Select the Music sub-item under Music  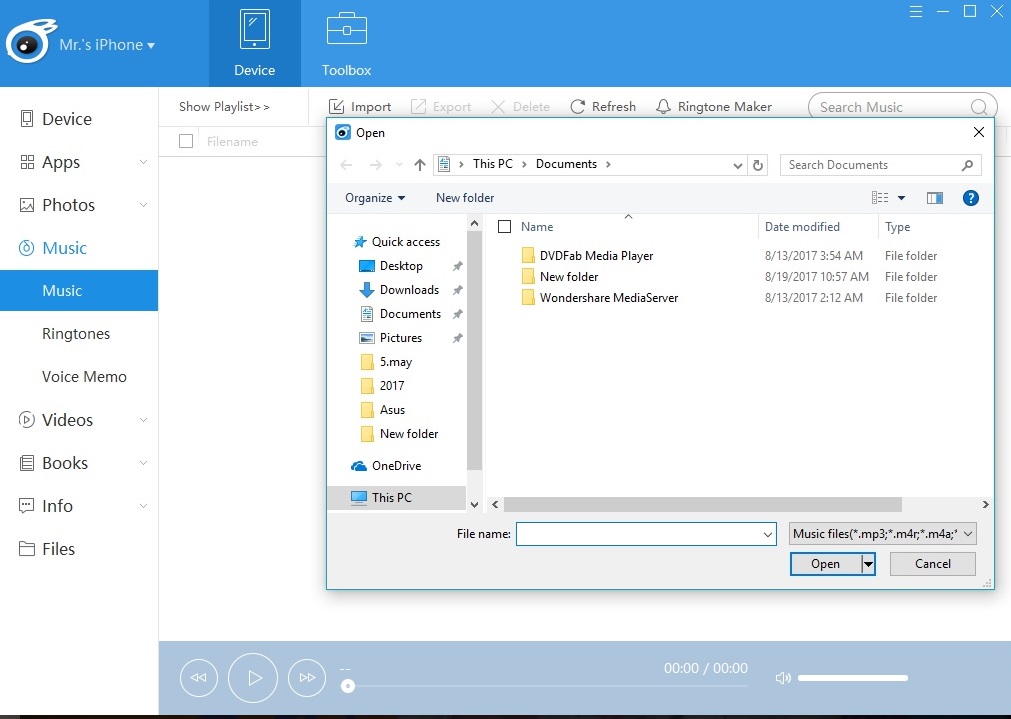pos(79,291)
